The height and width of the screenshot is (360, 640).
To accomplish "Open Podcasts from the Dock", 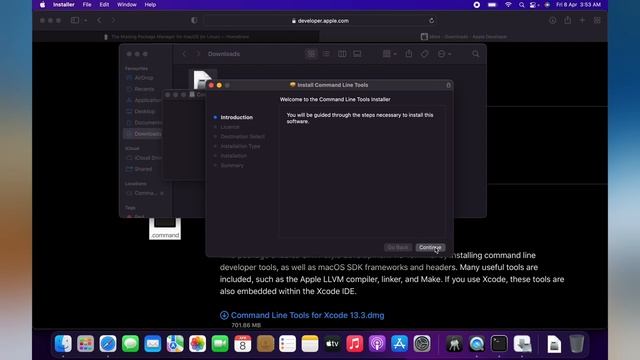I will click(x=377, y=344).
